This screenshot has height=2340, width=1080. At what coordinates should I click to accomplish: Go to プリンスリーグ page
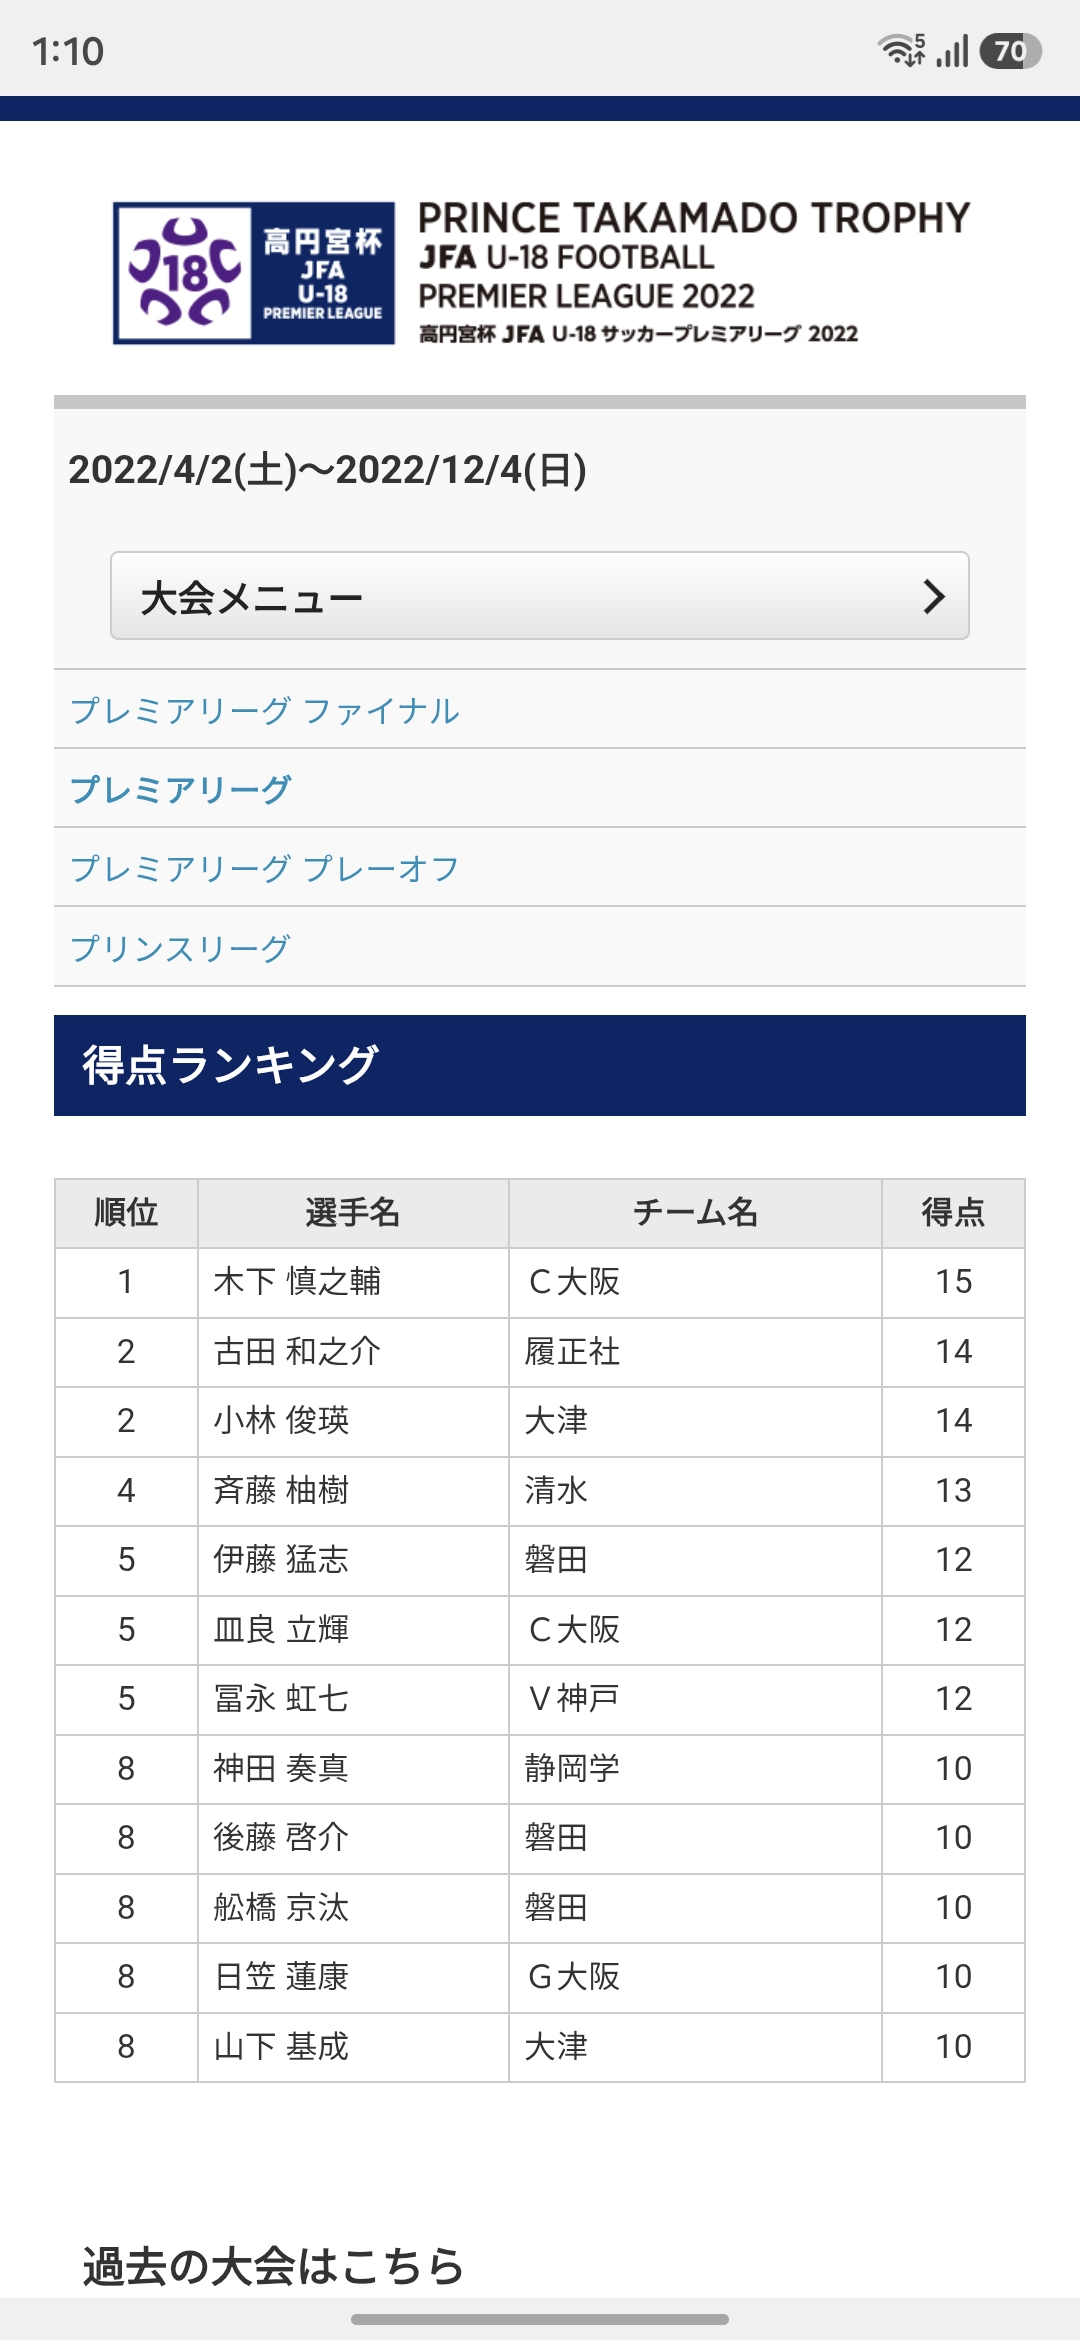point(180,948)
